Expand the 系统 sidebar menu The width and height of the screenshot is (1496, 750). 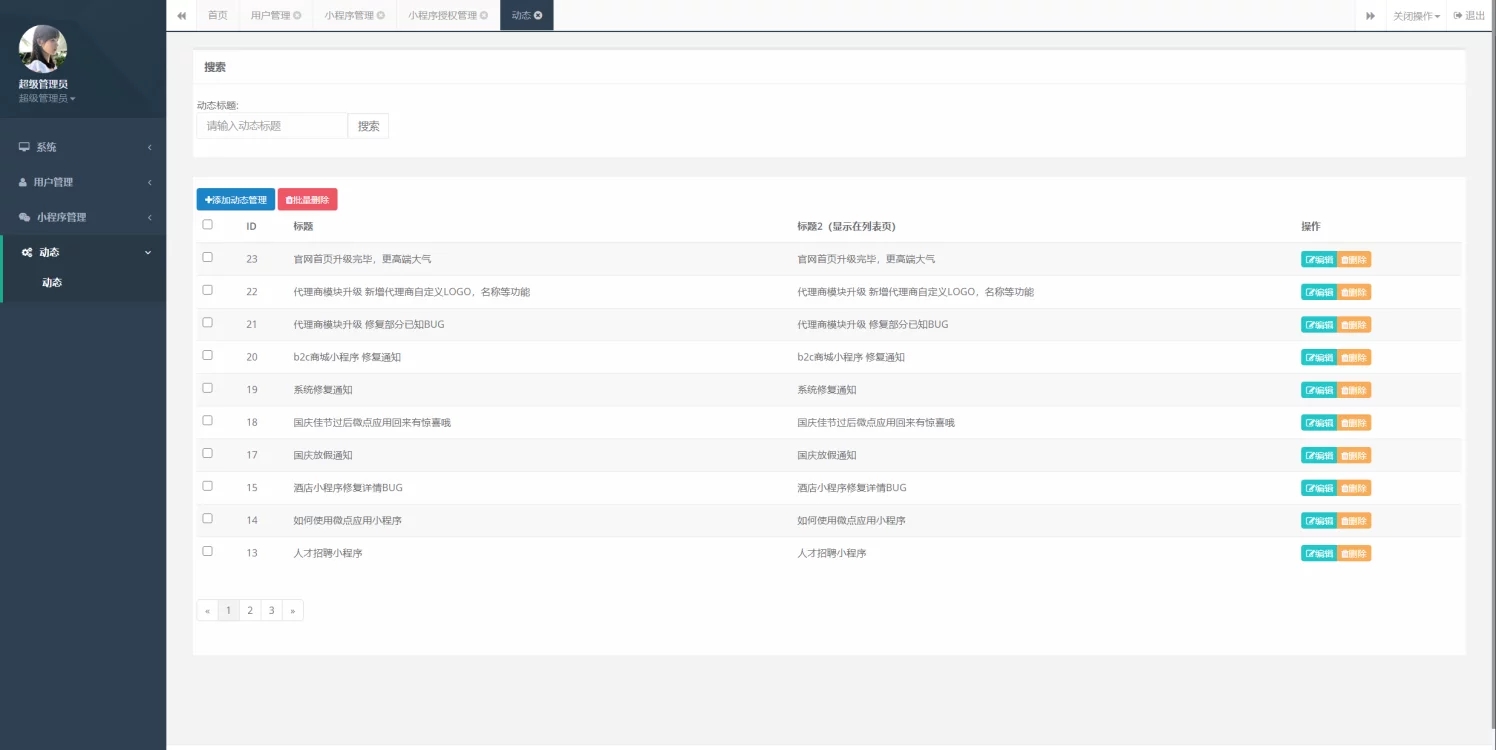pos(84,147)
